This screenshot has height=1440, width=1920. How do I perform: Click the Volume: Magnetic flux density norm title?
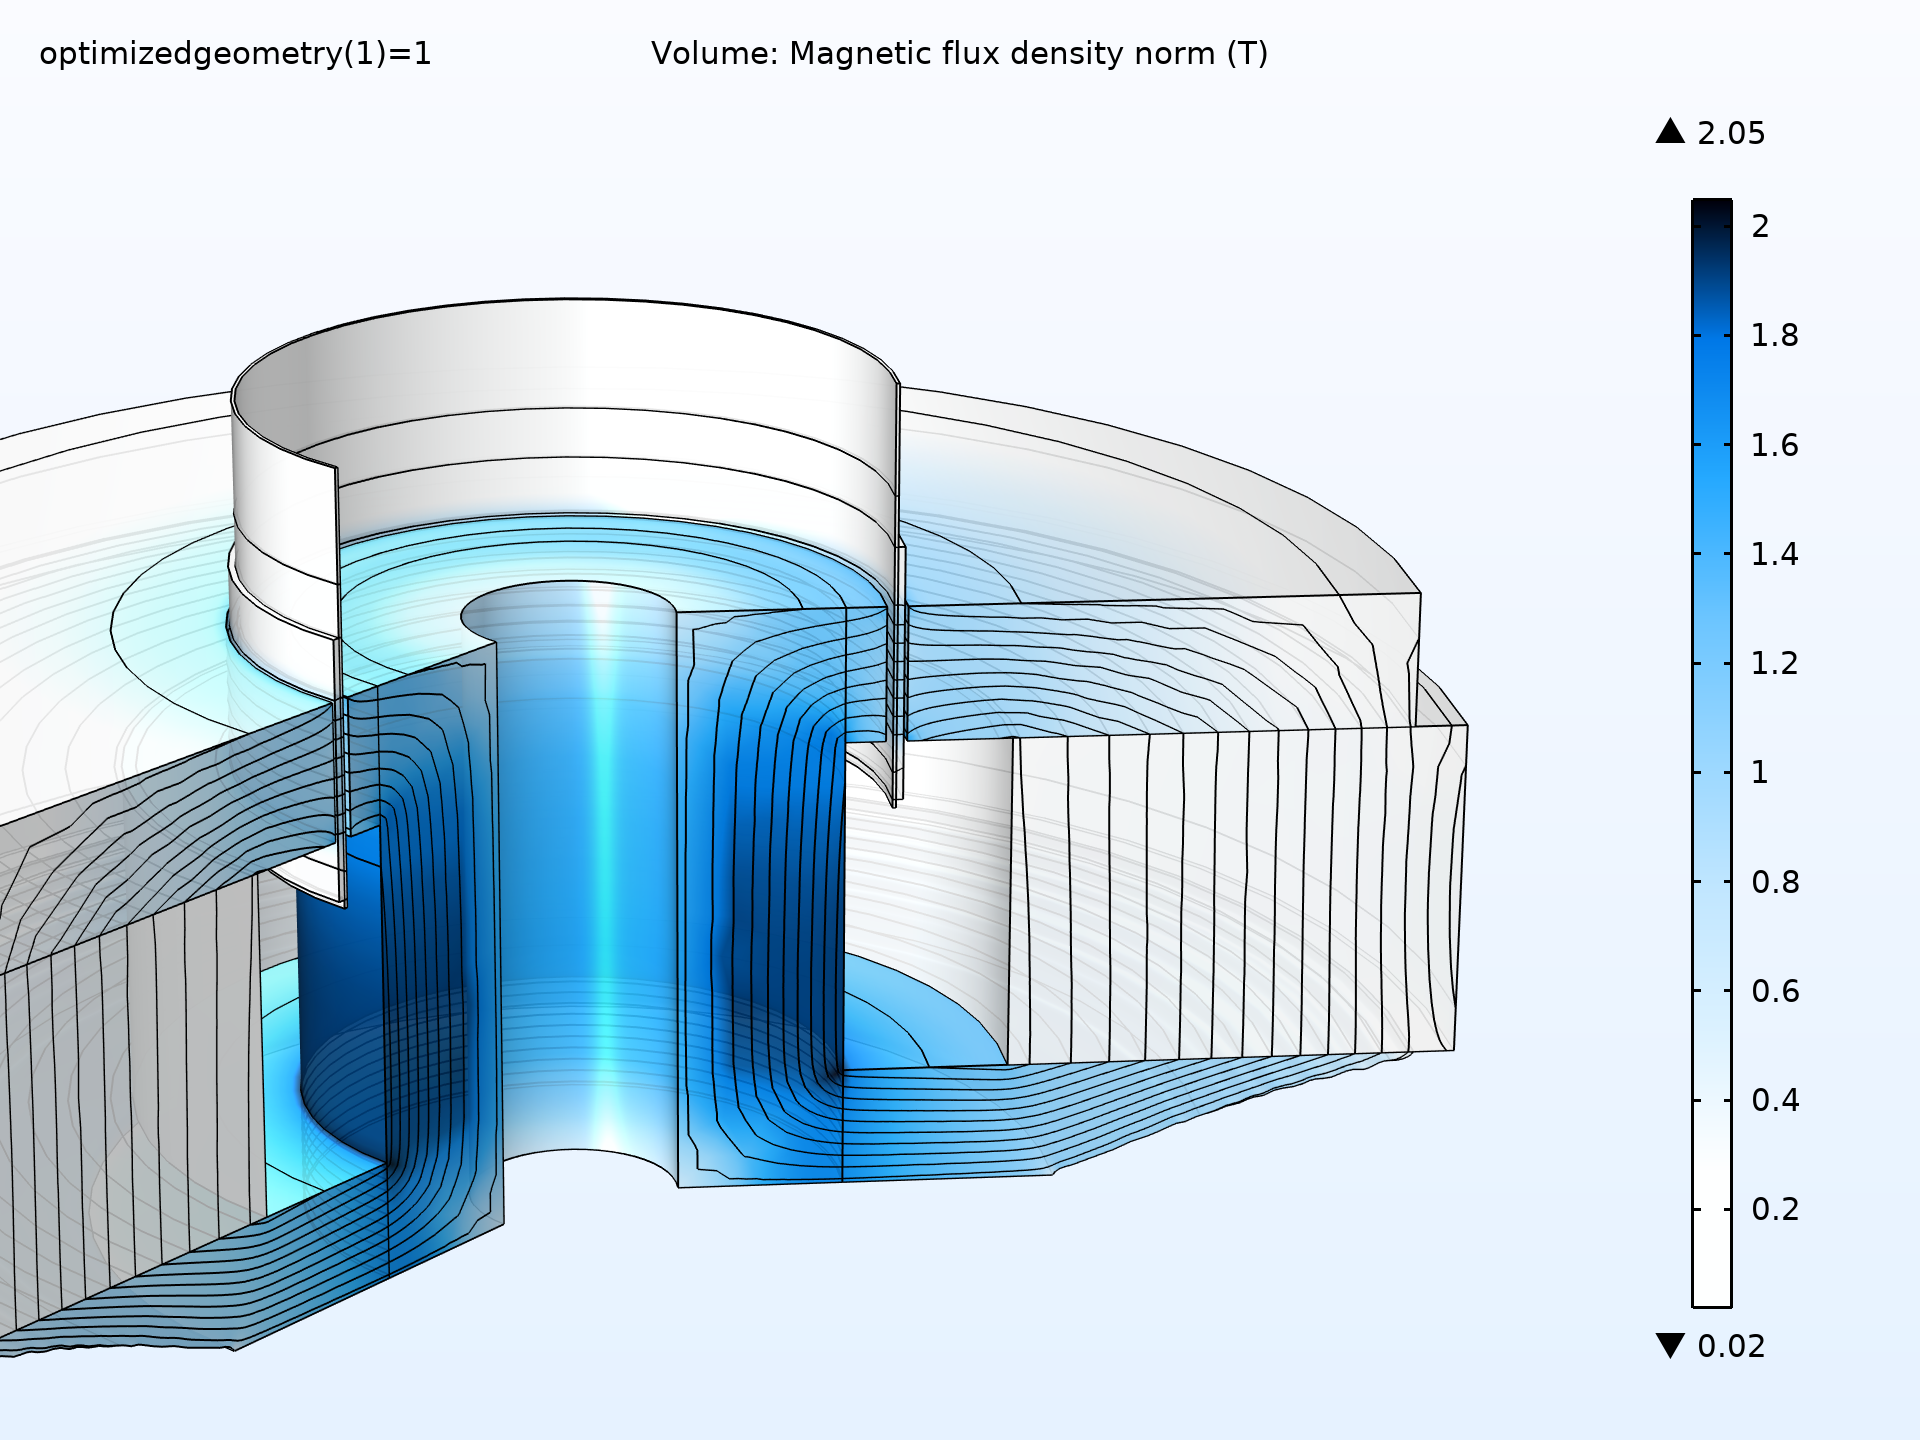(x=959, y=54)
